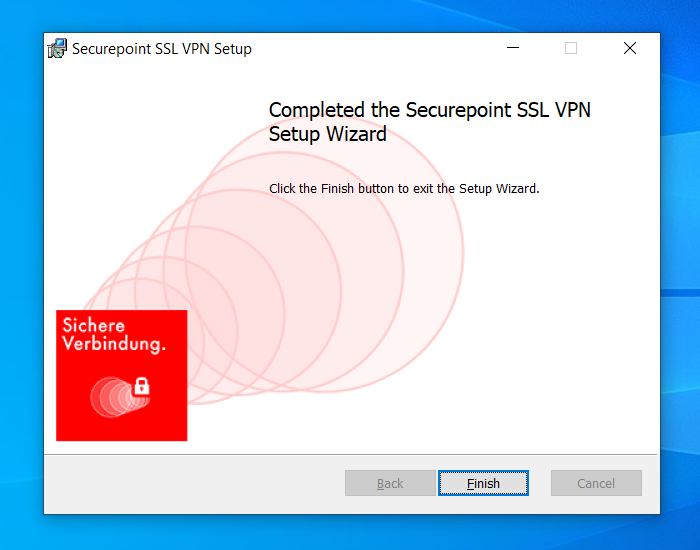Click the white padlock icon in logo

tap(142, 386)
